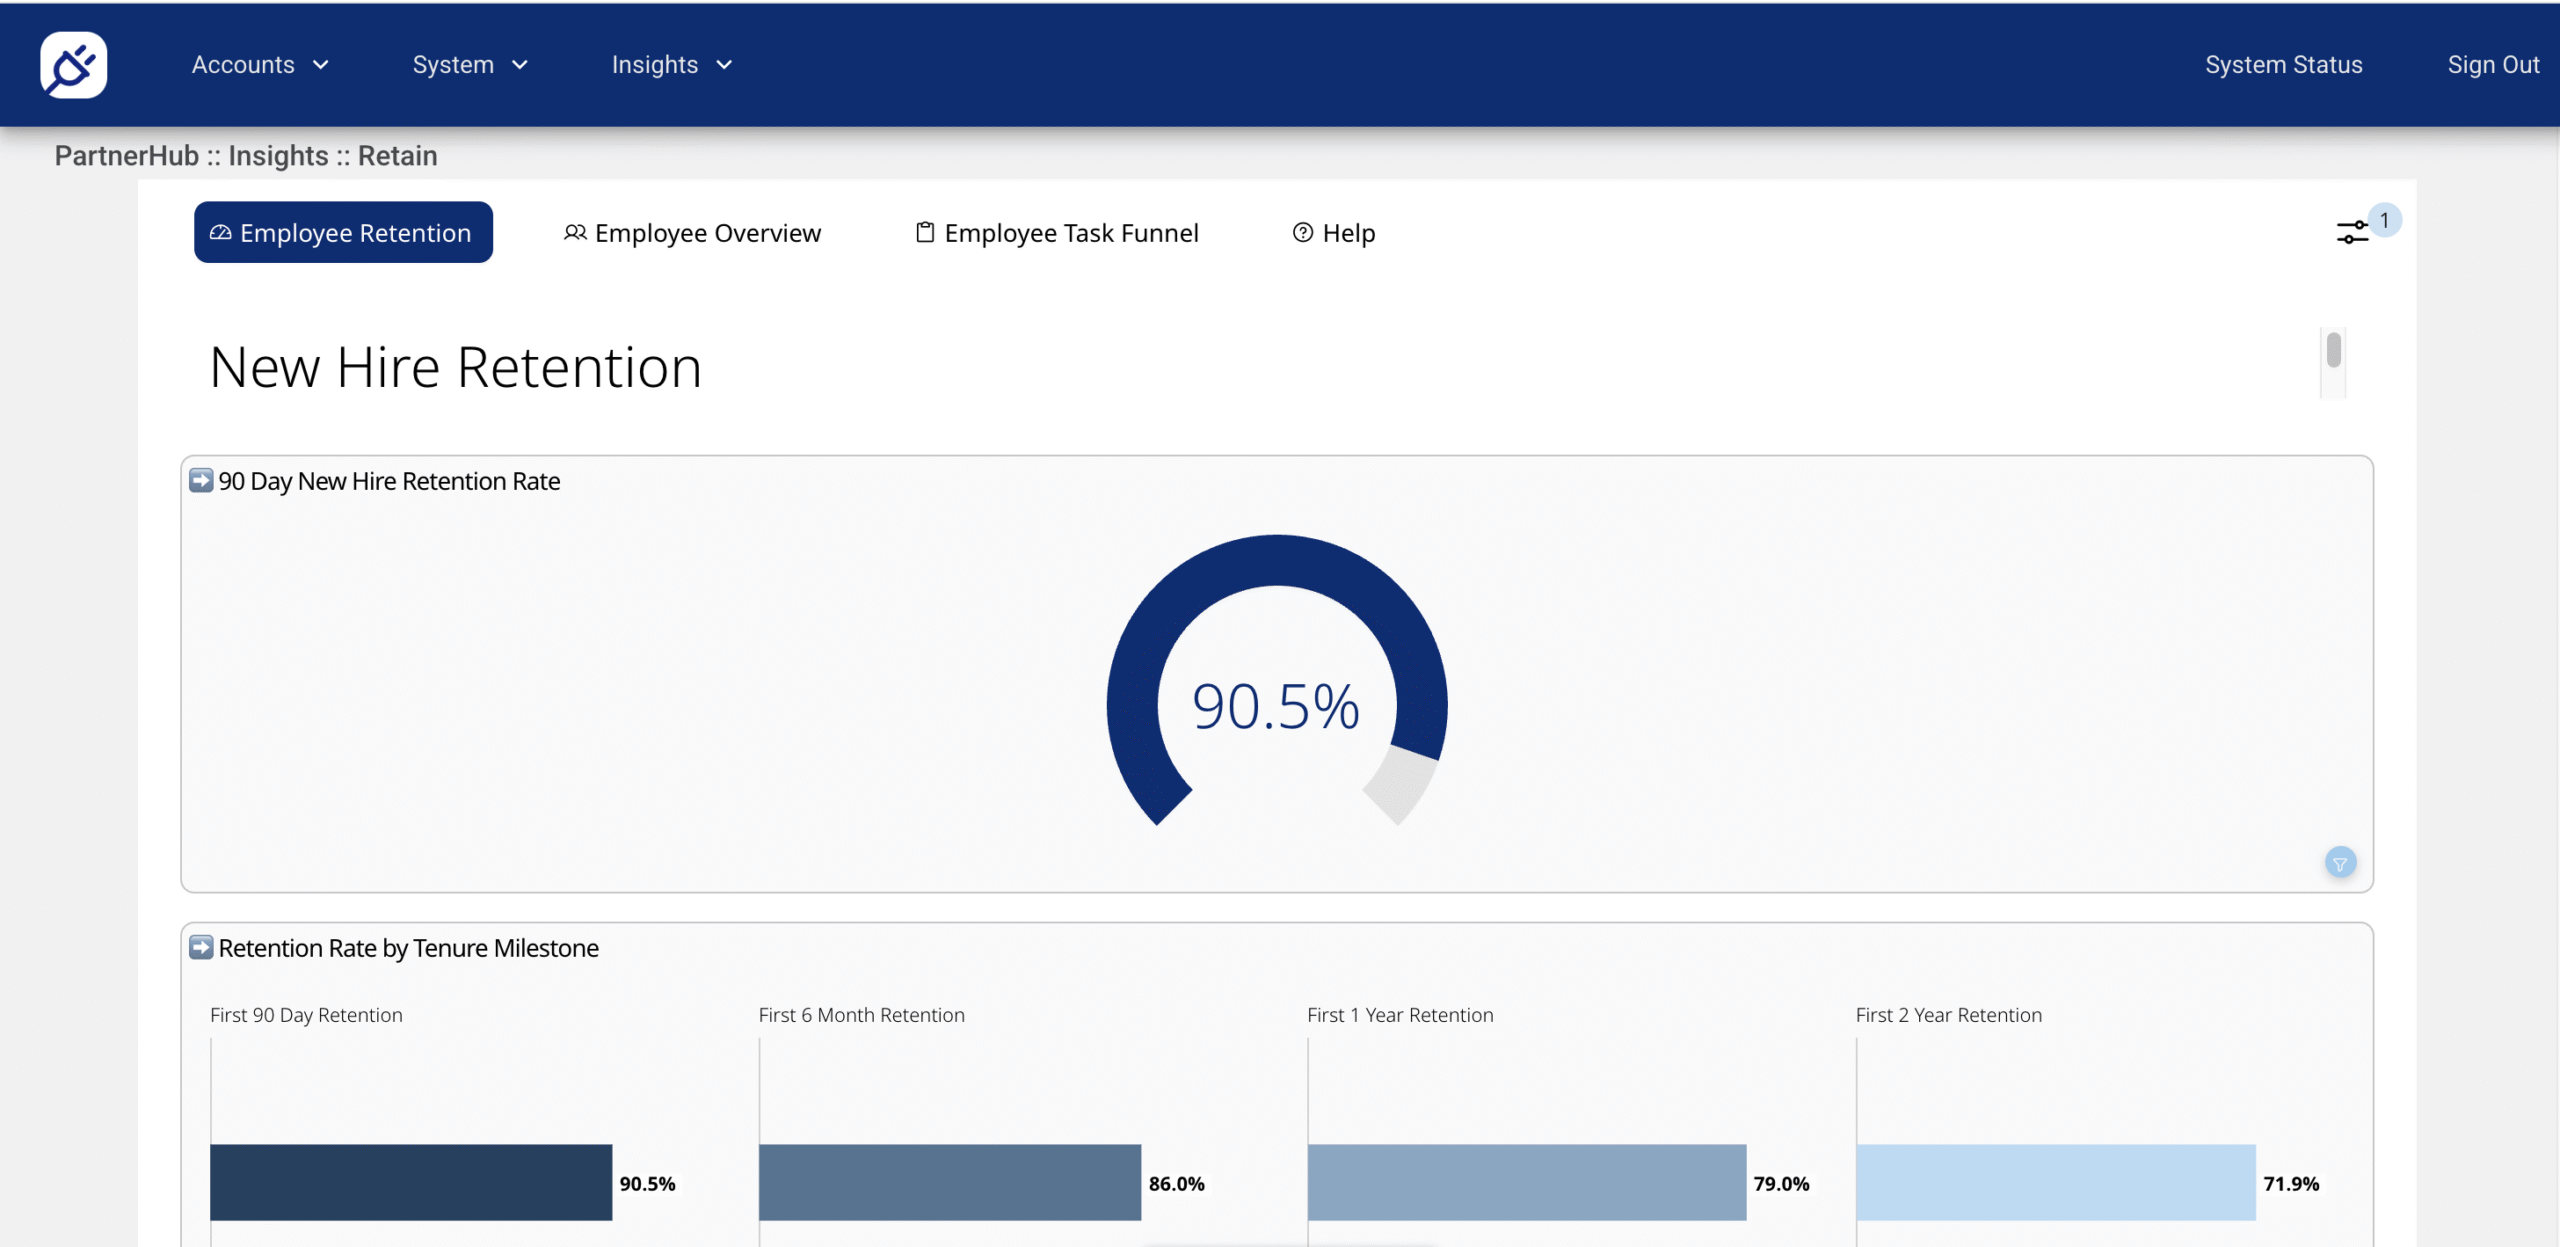Click the dashboard vertical scrollbar thumb
The image size is (2560, 1247).
point(2333,351)
